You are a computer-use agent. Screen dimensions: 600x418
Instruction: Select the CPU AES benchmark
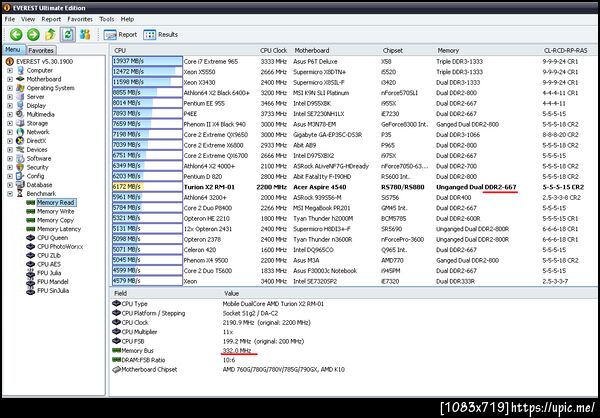49,264
